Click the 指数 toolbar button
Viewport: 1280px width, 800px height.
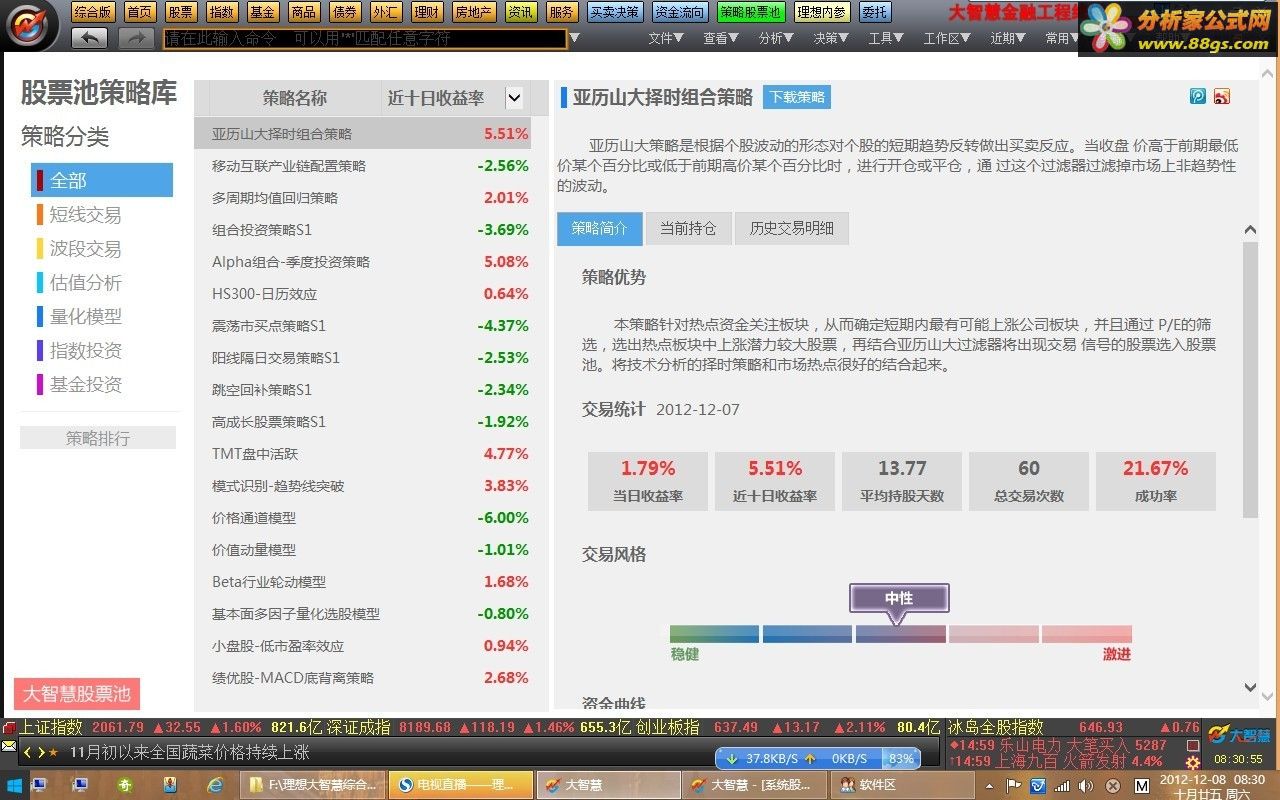click(x=222, y=12)
